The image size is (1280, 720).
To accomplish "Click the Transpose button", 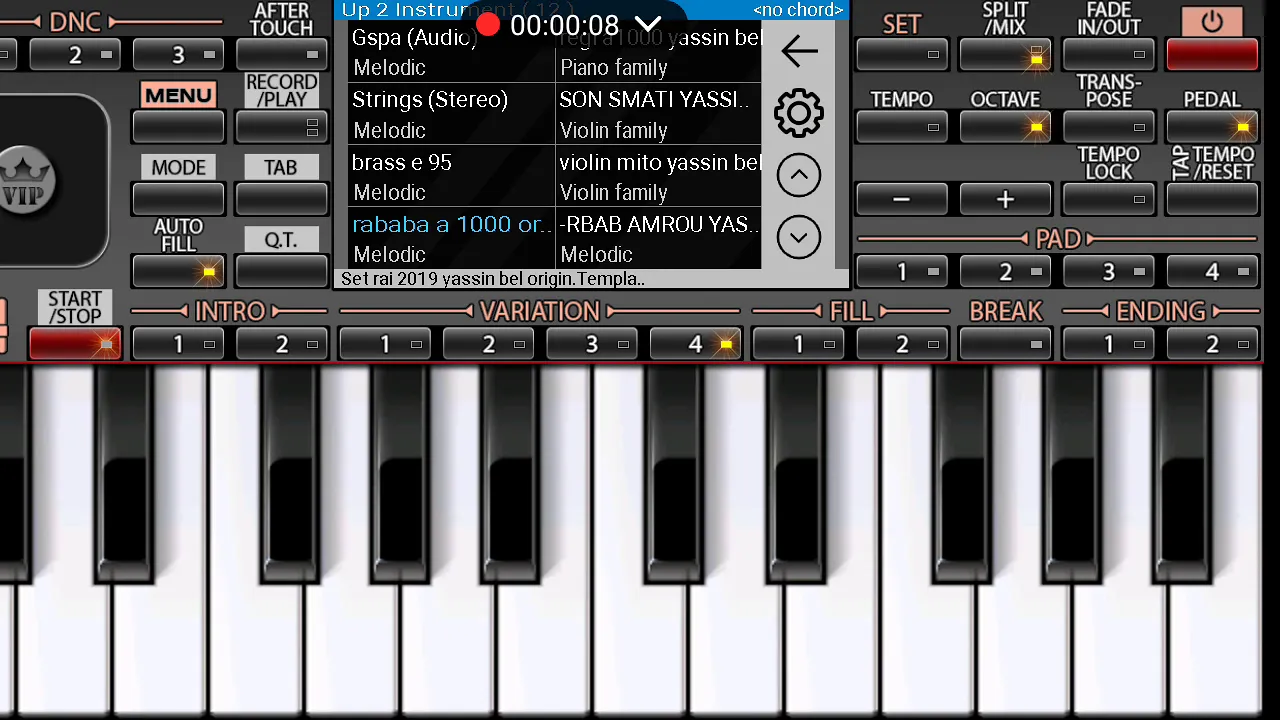I will (1109, 127).
